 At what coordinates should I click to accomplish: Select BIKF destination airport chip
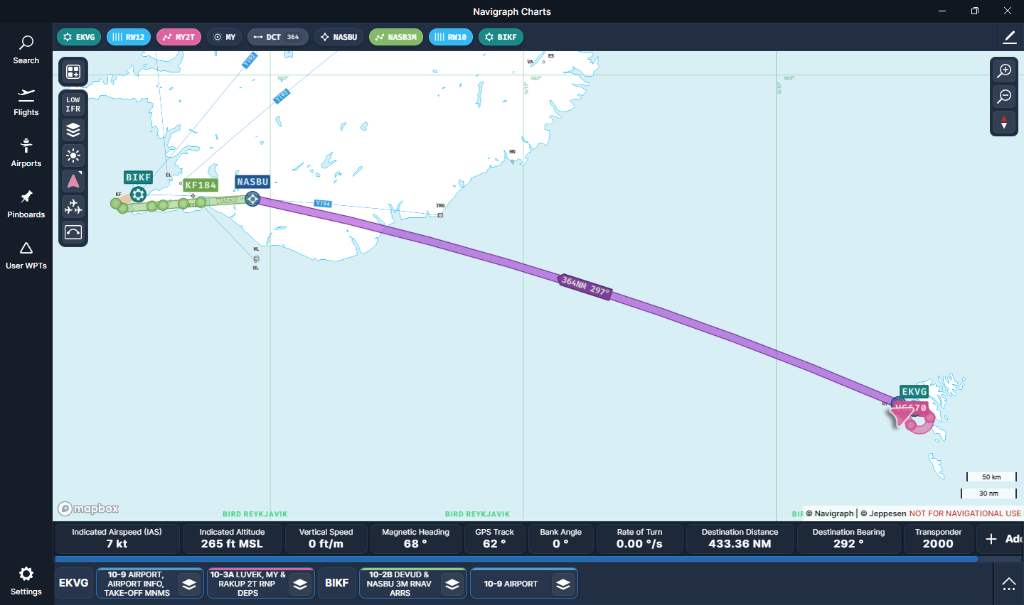click(x=501, y=37)
